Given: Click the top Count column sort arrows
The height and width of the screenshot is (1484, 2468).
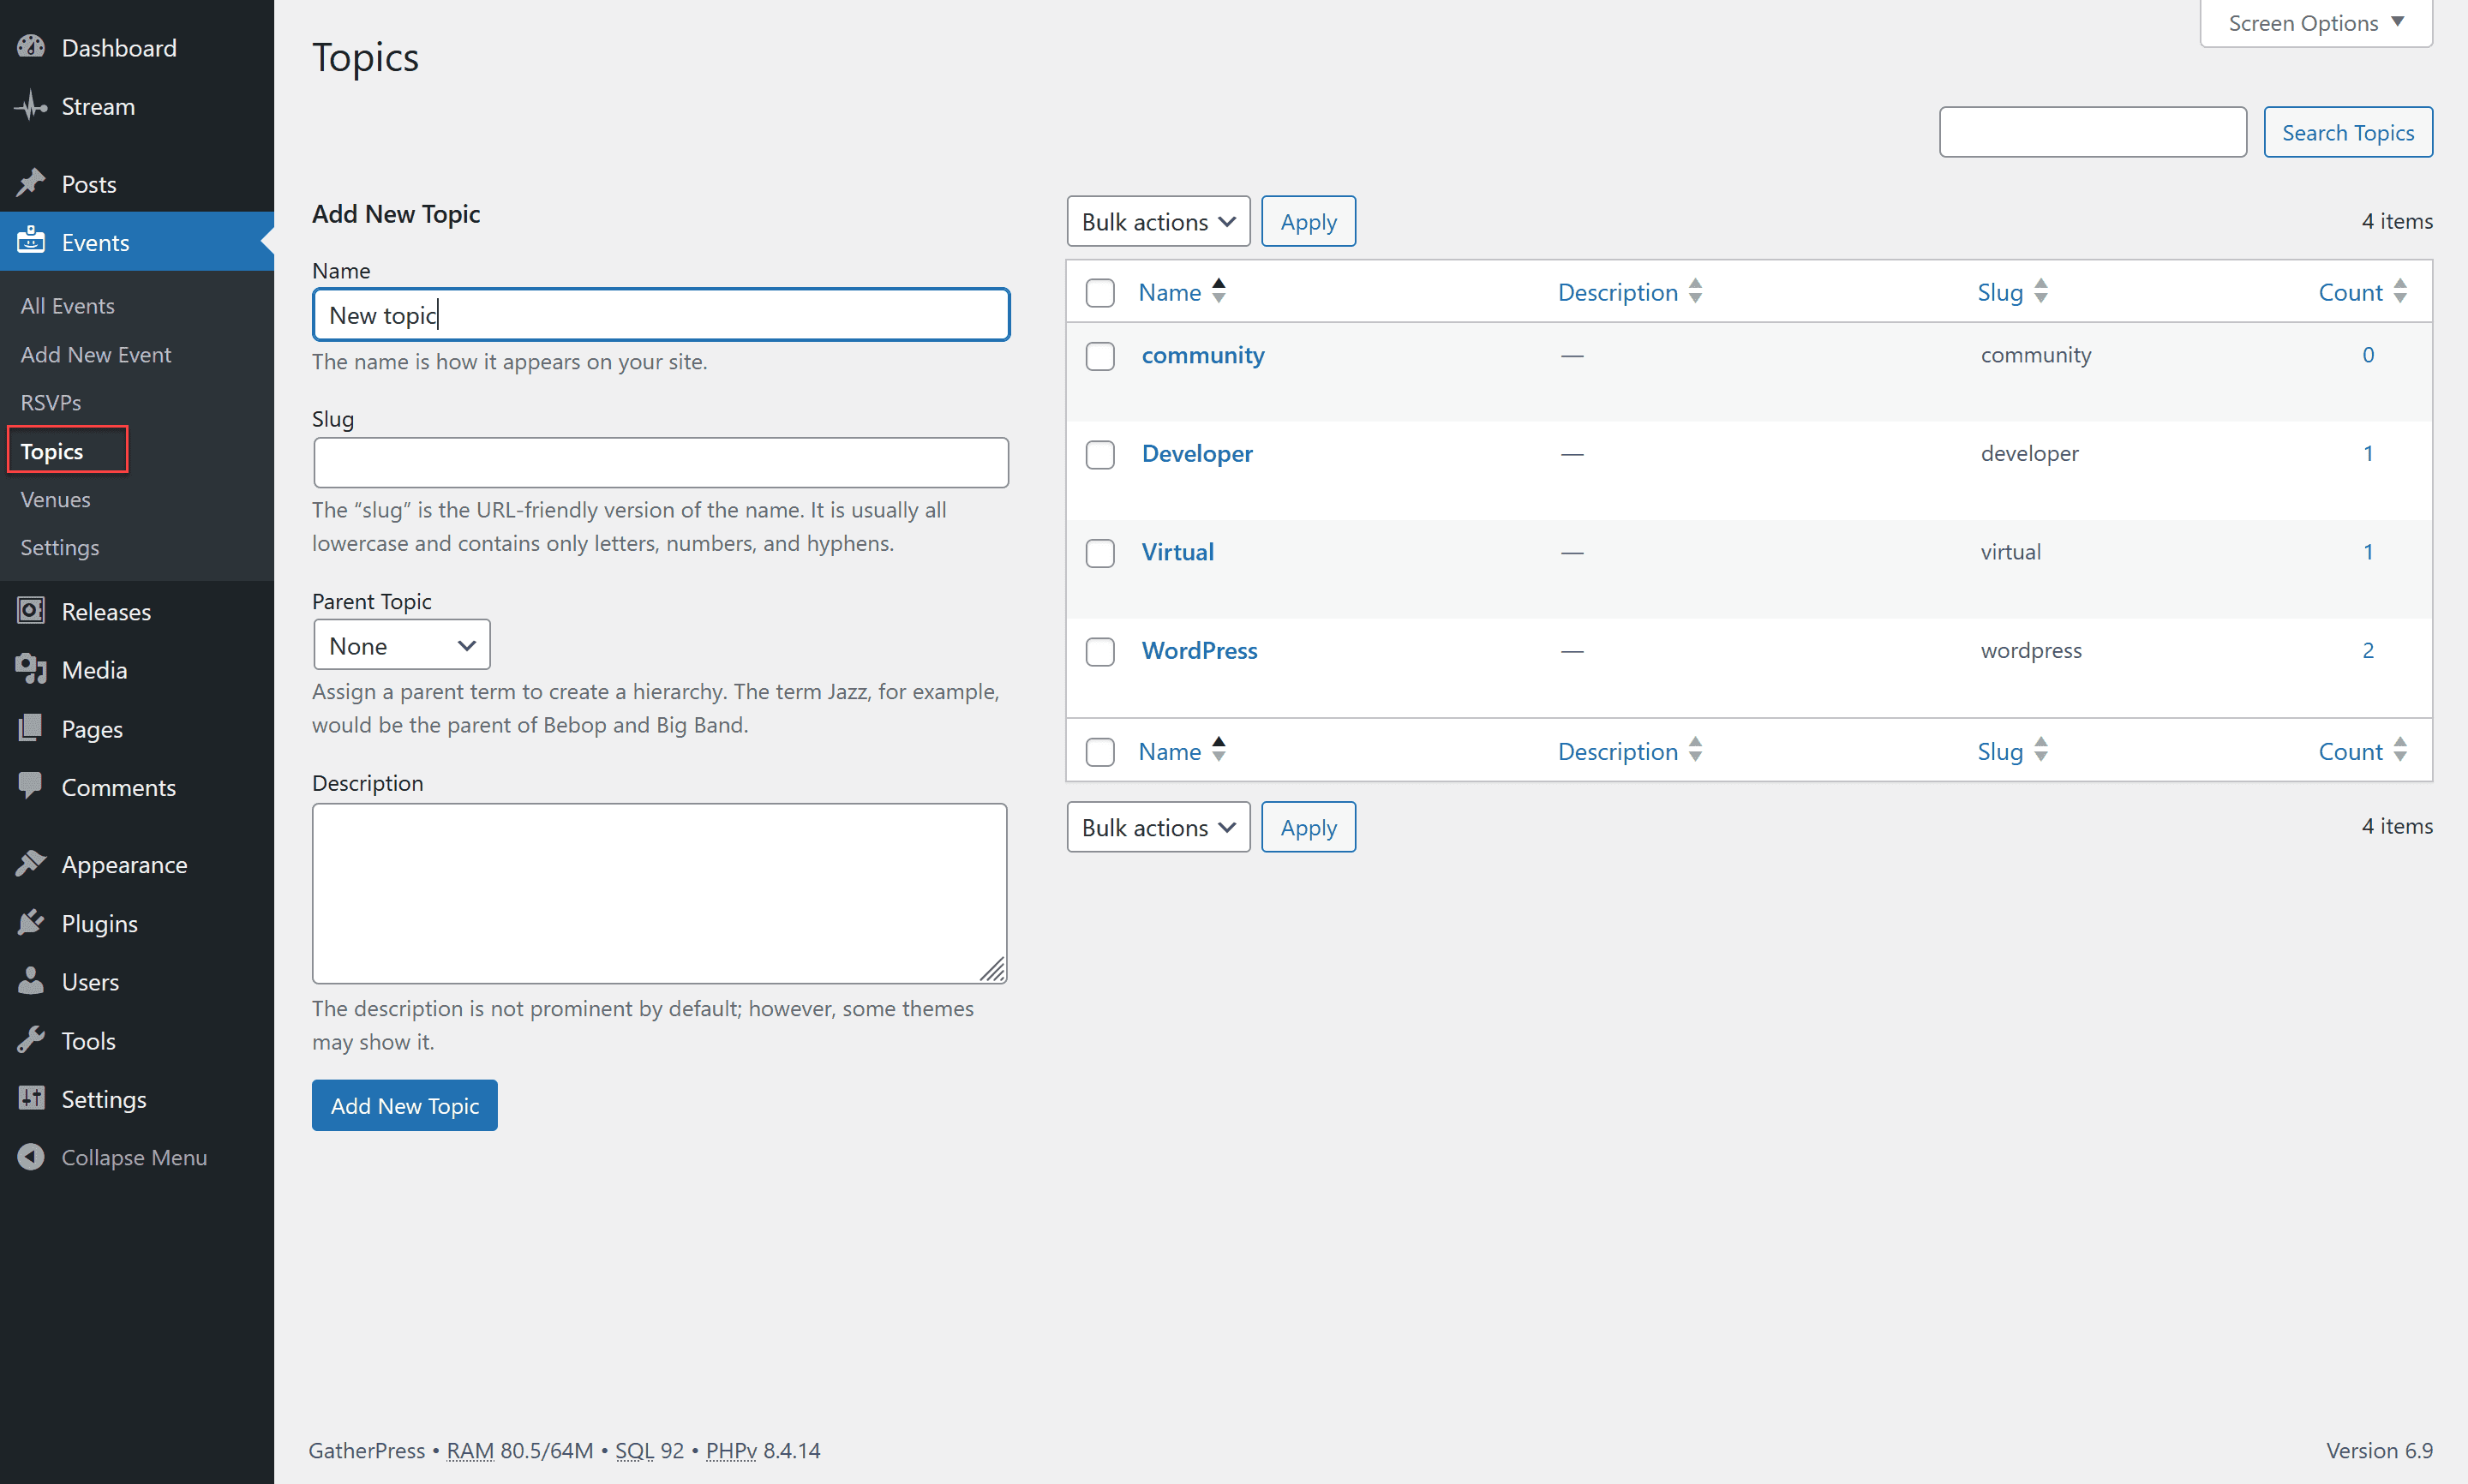Looking at the screenshot, I should pyautogui.click(x=2400, y=291).
